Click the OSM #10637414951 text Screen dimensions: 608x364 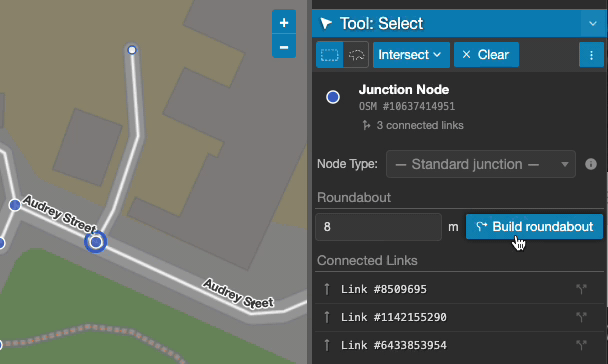[x=407, y=107]
